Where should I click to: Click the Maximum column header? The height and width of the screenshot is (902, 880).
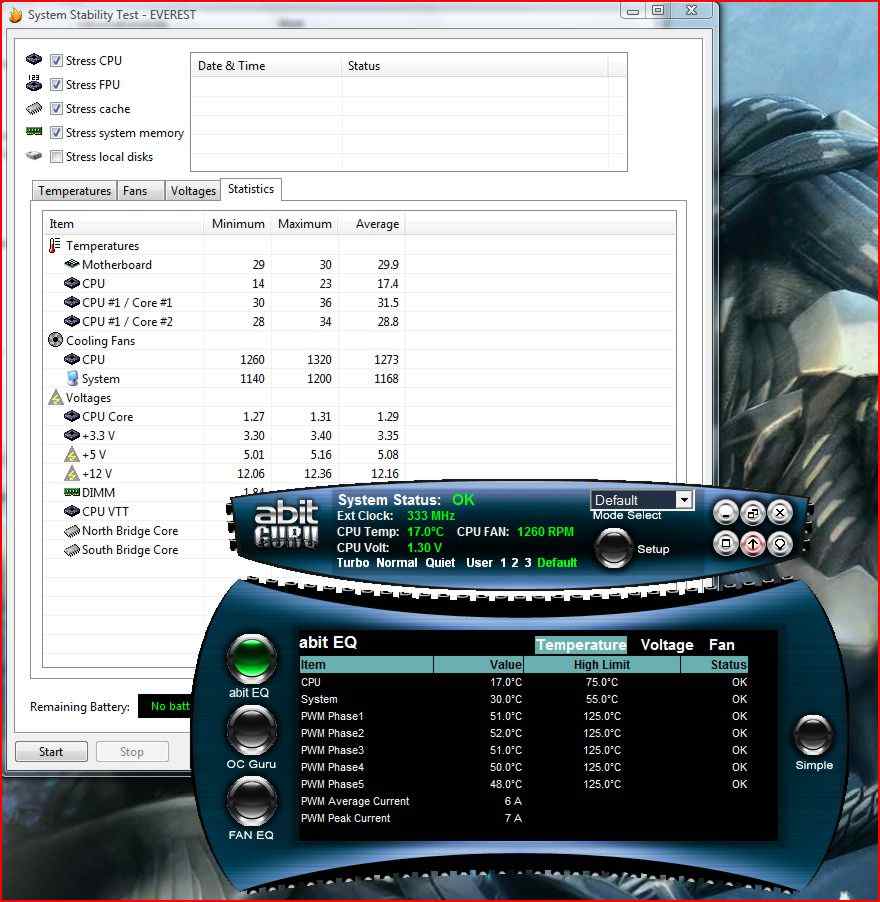coord(305,224)
